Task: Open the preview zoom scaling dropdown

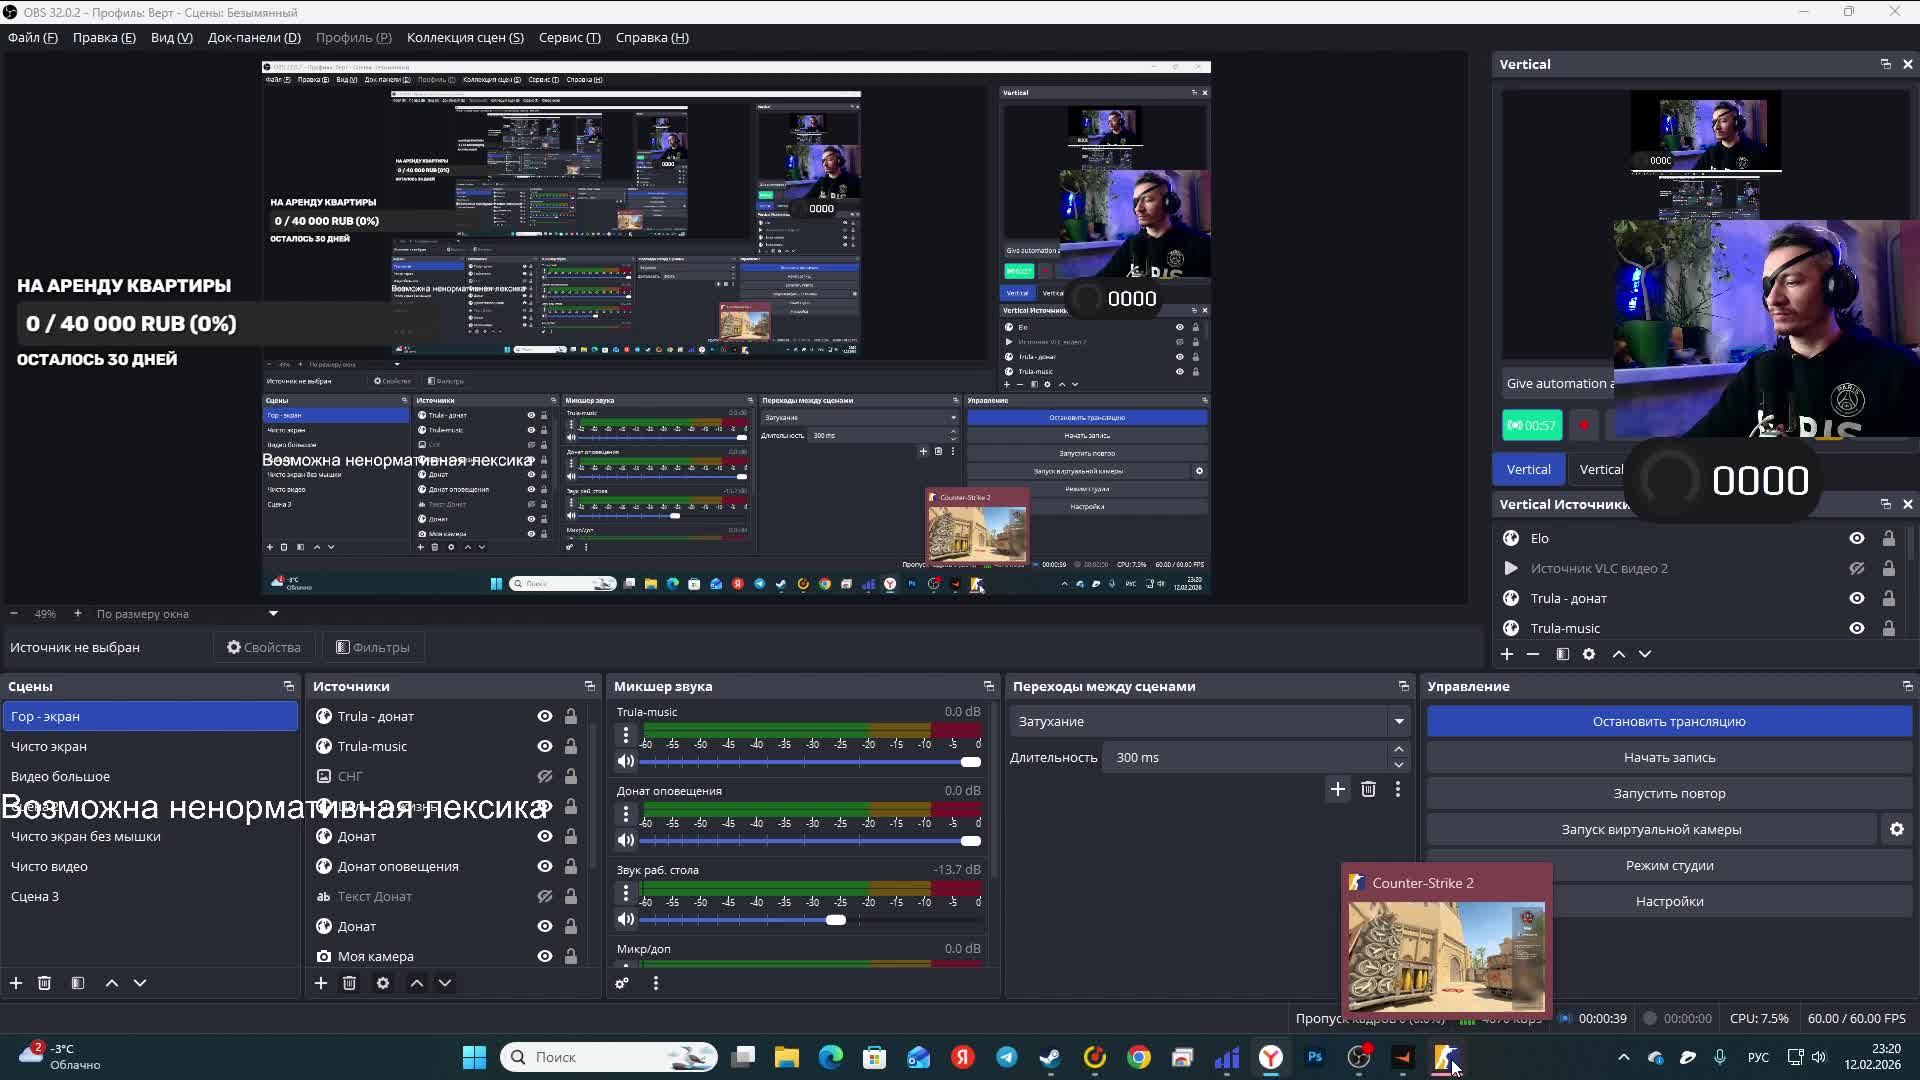Action: [273, 614]
